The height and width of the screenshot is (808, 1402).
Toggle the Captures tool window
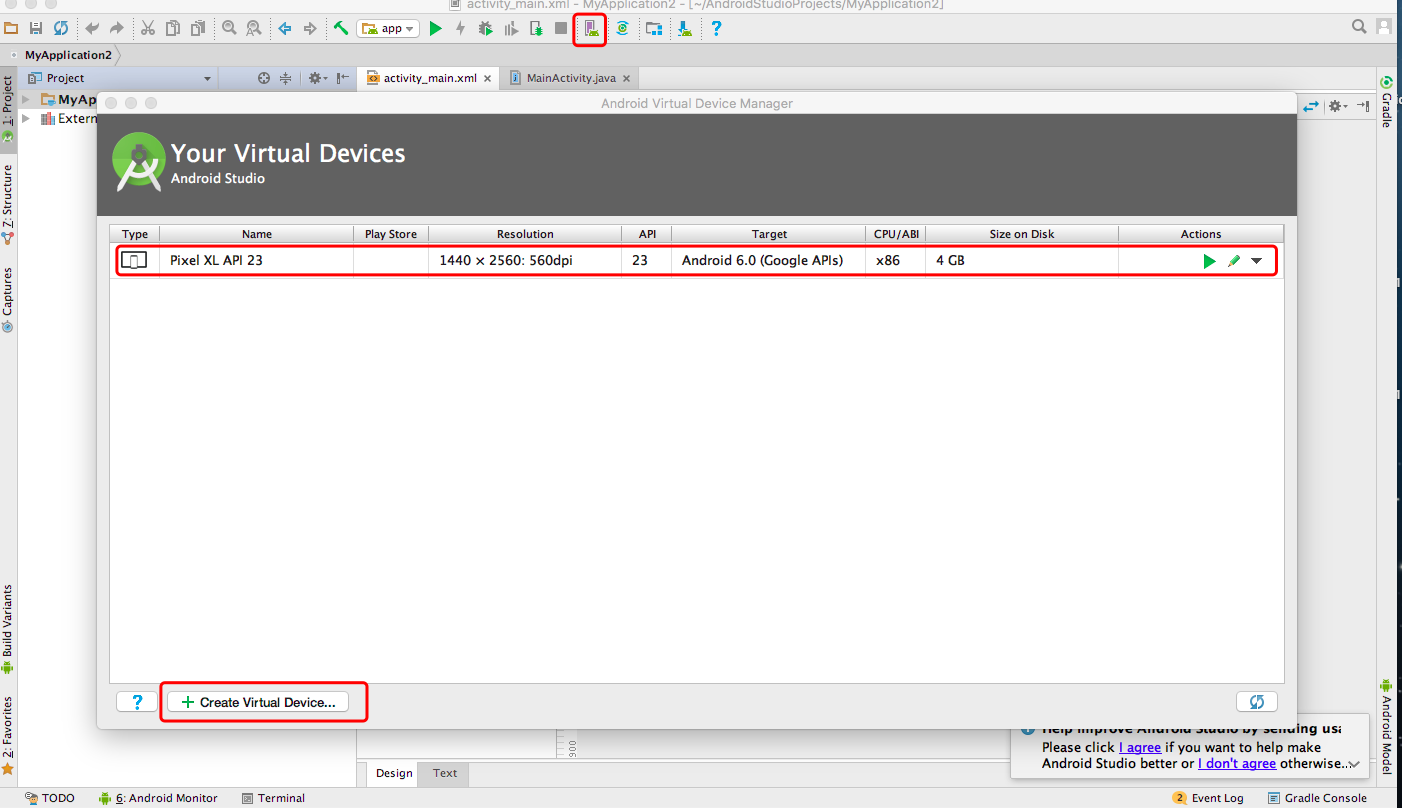(8, 298)
